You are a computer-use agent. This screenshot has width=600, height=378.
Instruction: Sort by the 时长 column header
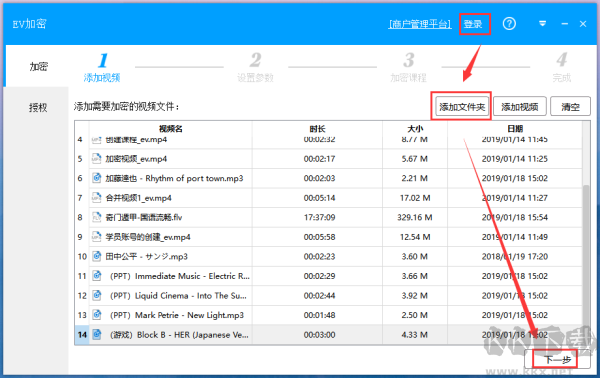click(x=317, y=129)
